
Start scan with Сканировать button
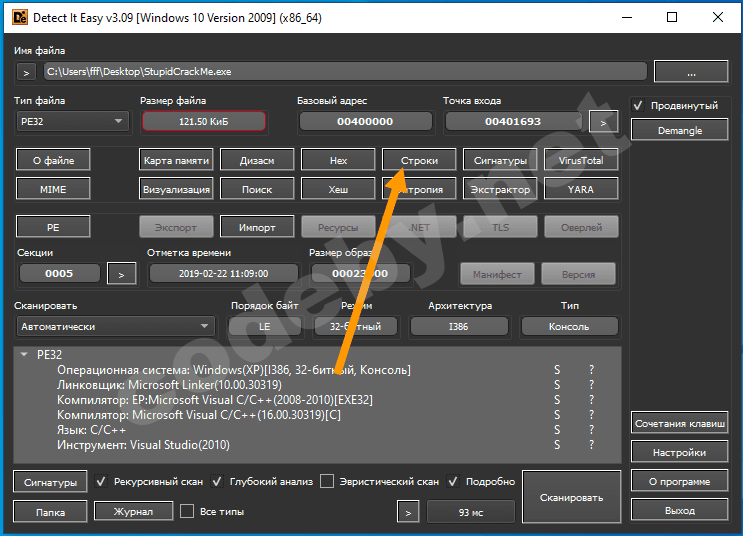(x=571, y=497)
